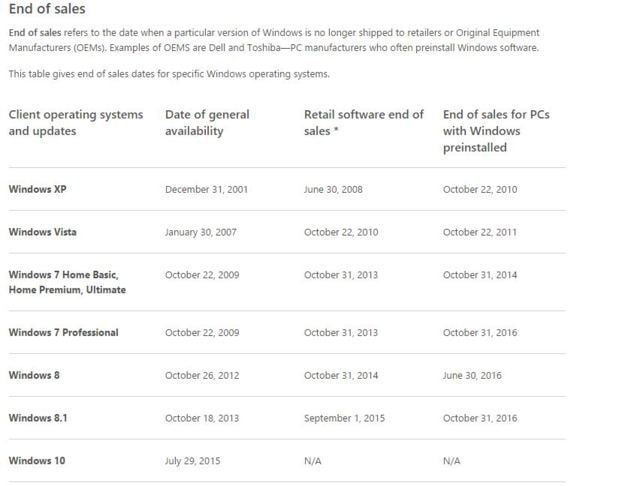Select the Windows Vista row label
Screen dimensions: 640x486
42,232
